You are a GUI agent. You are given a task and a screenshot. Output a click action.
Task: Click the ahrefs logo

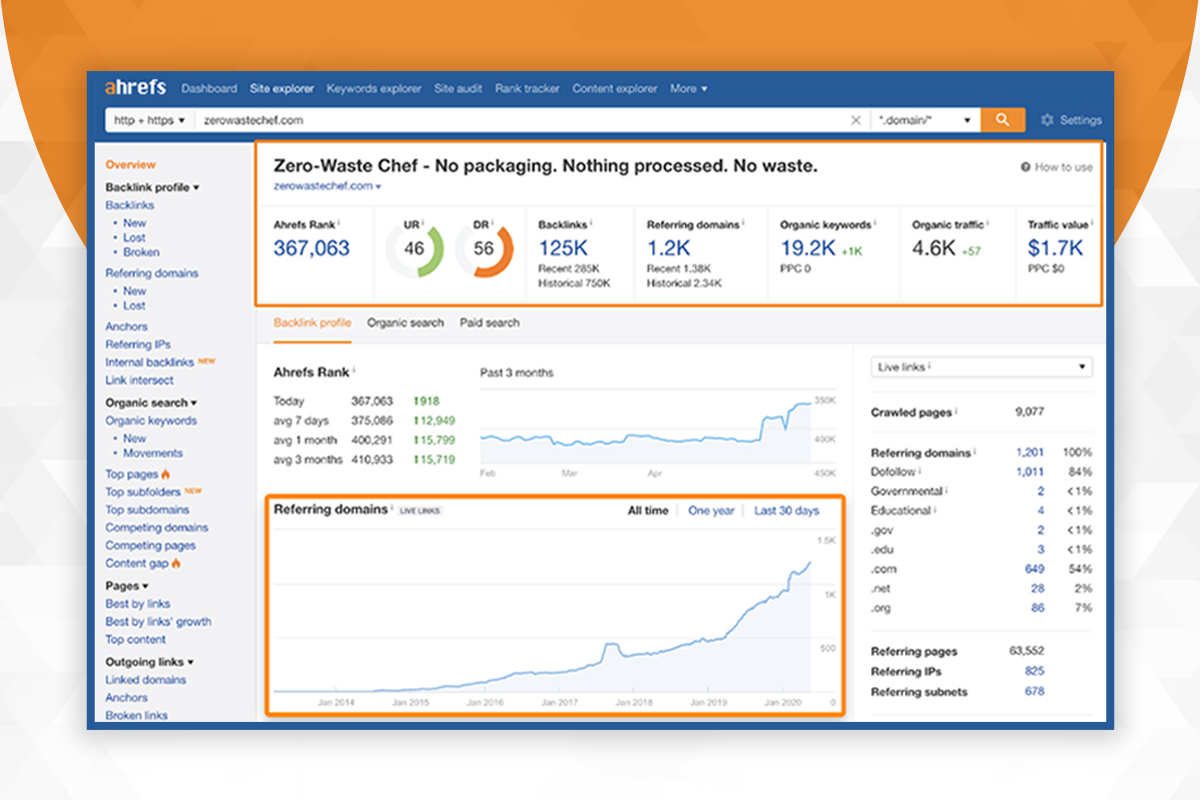click(x=135, y=88)
